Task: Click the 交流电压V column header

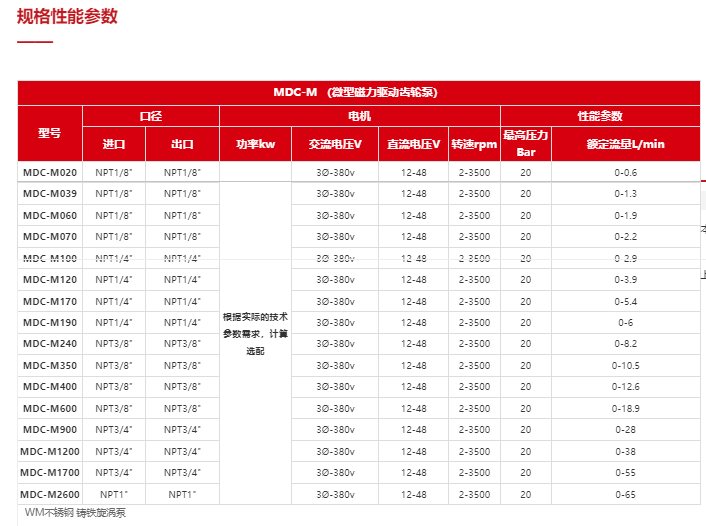Action: click(334, 144)
